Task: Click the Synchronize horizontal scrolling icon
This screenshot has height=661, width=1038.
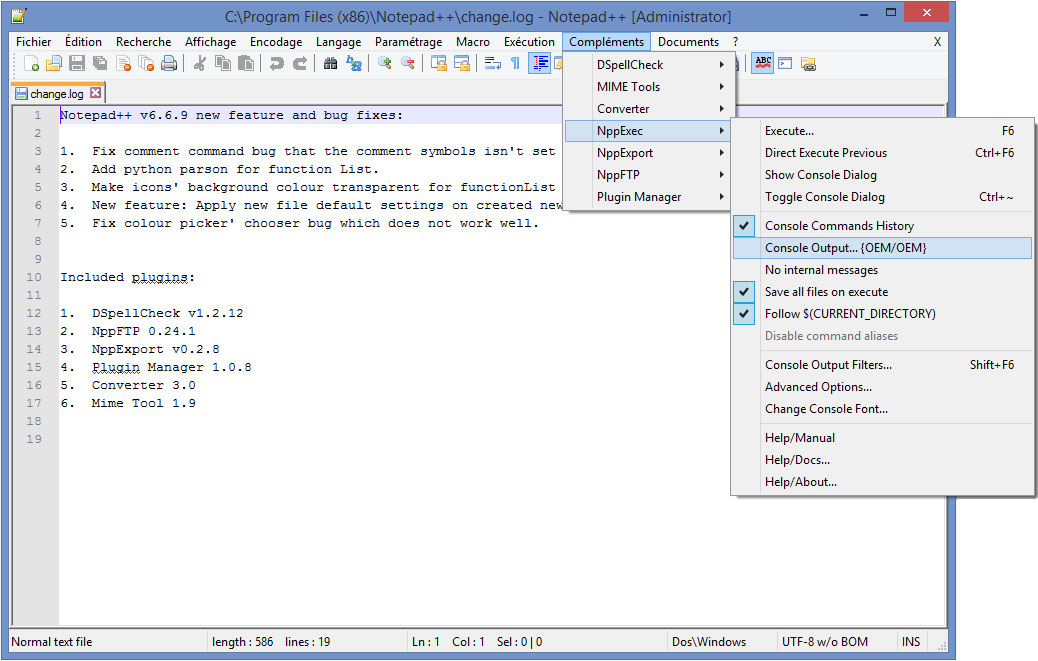Action: [461, 64]
